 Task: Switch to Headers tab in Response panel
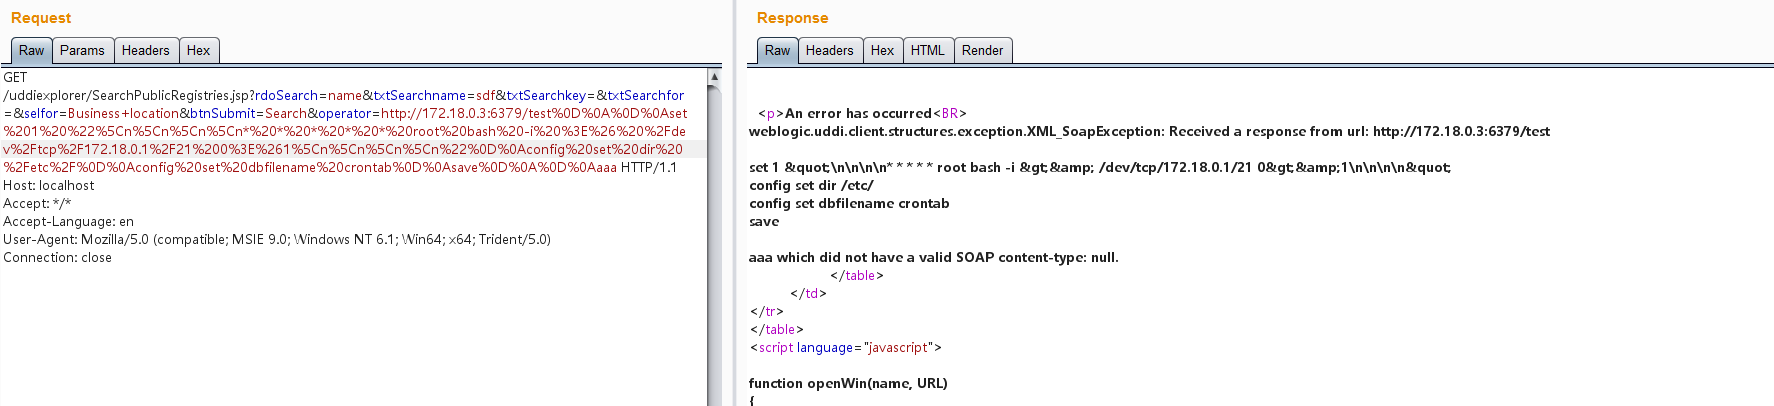[830, 51]
